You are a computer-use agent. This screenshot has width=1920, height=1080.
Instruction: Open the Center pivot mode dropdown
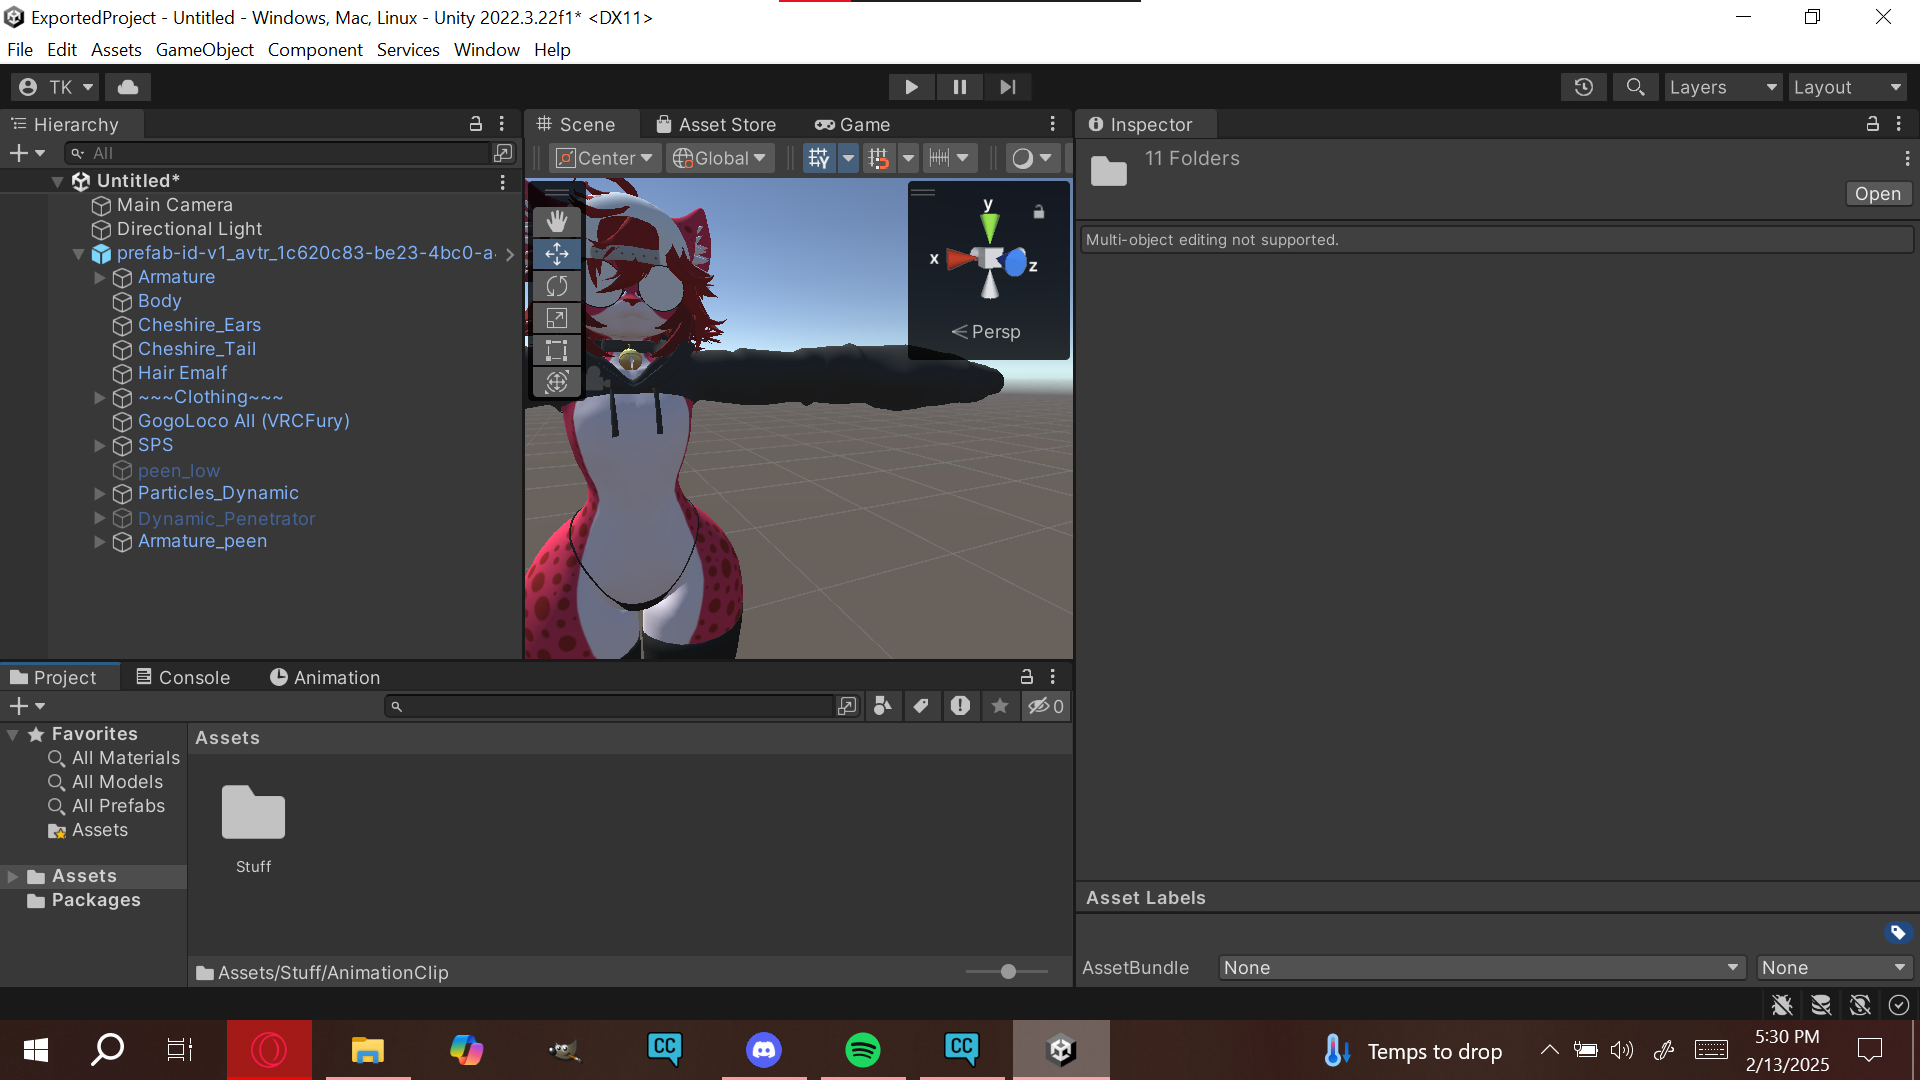[604, 158]
